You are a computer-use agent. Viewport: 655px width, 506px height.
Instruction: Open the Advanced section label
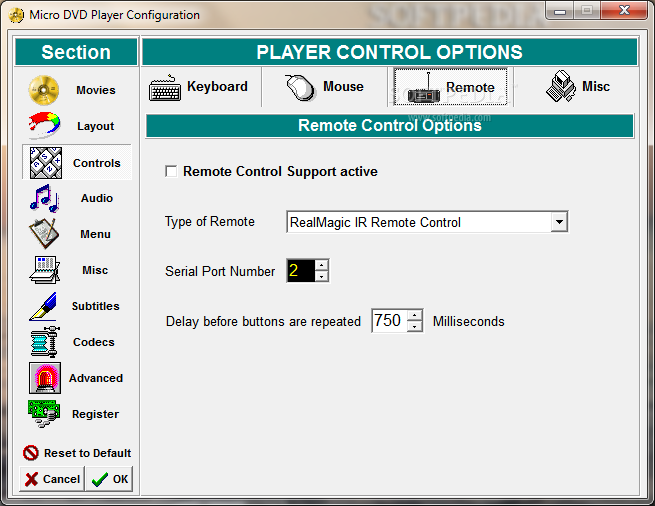pyautogui.click(x=96, y=378)
